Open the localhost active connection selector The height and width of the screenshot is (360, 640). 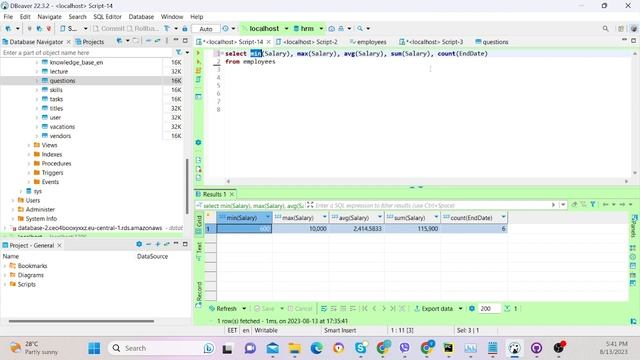(264, 29)
